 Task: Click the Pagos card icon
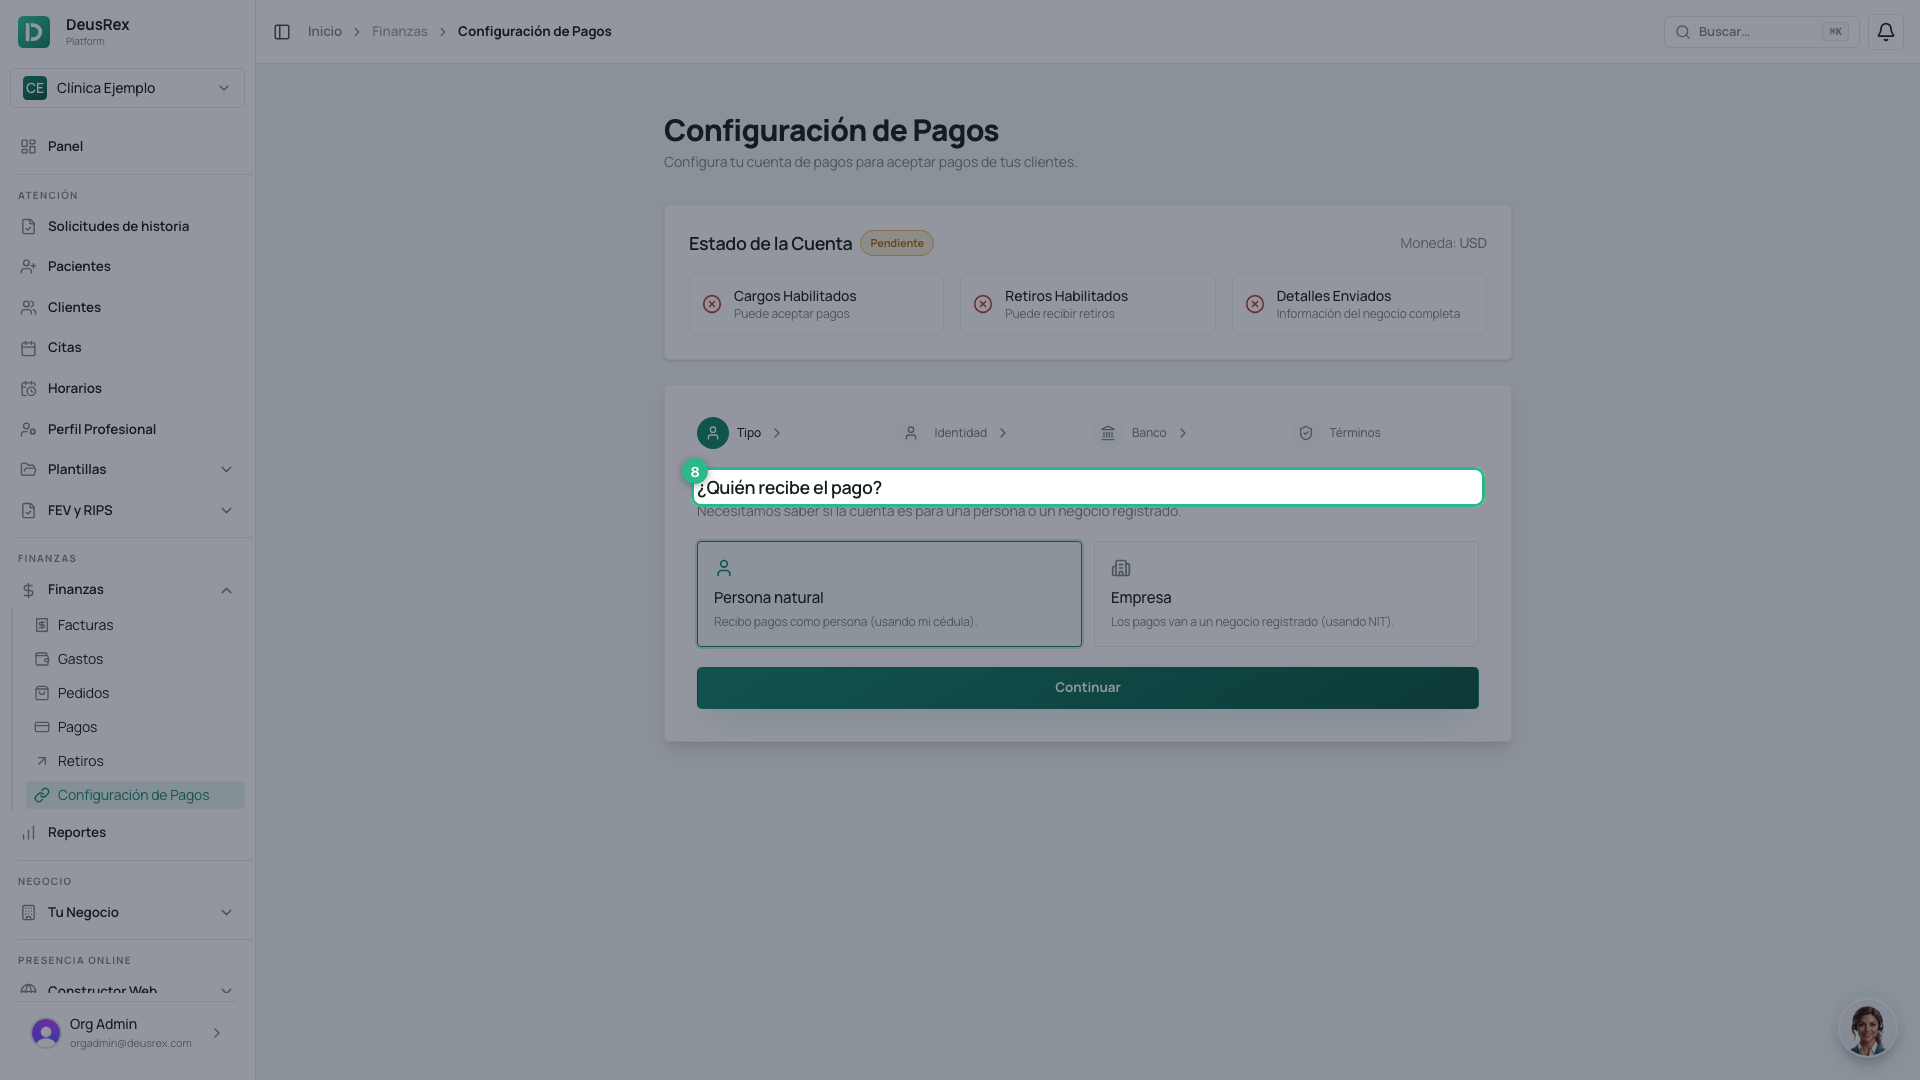42,727
